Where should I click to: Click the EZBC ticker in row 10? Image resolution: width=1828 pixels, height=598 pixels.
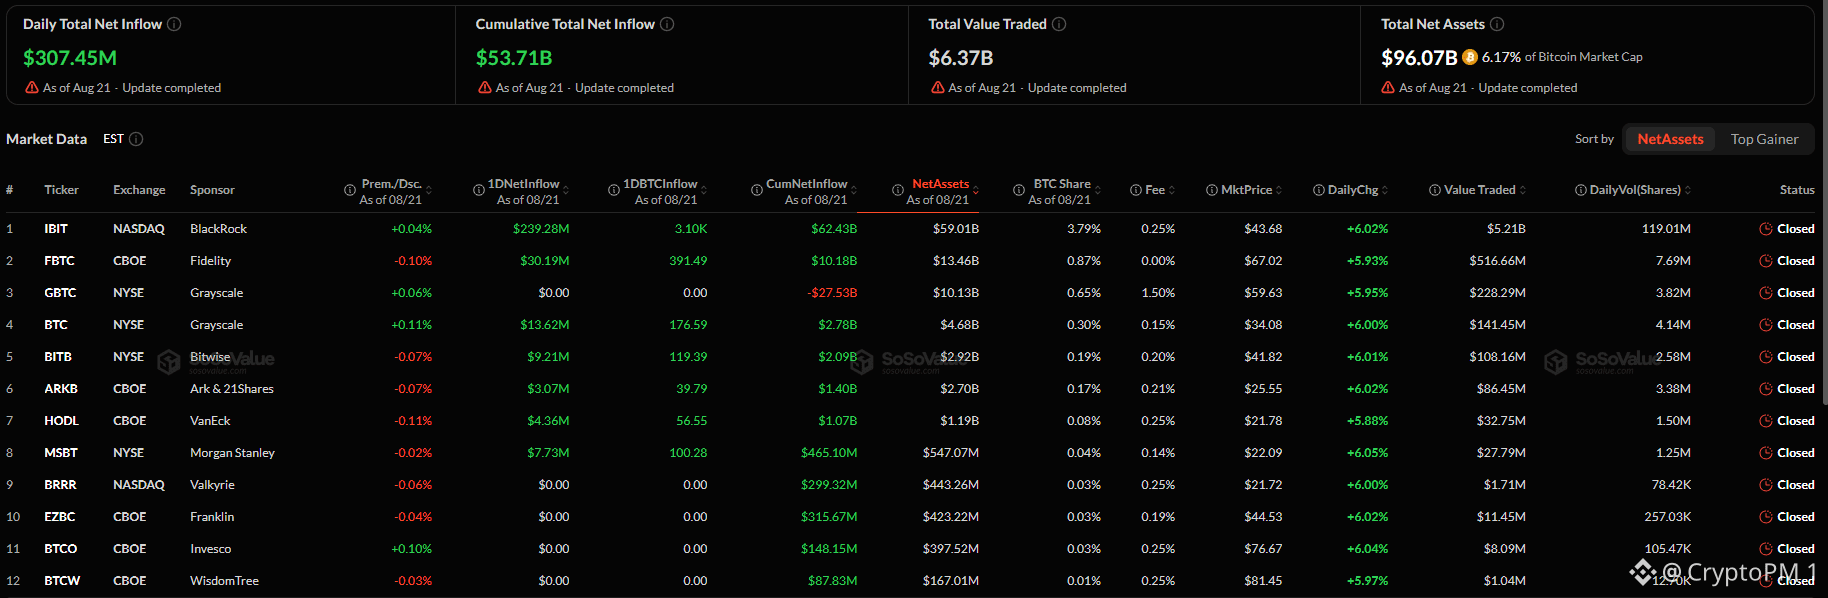(x=60, y=517)
